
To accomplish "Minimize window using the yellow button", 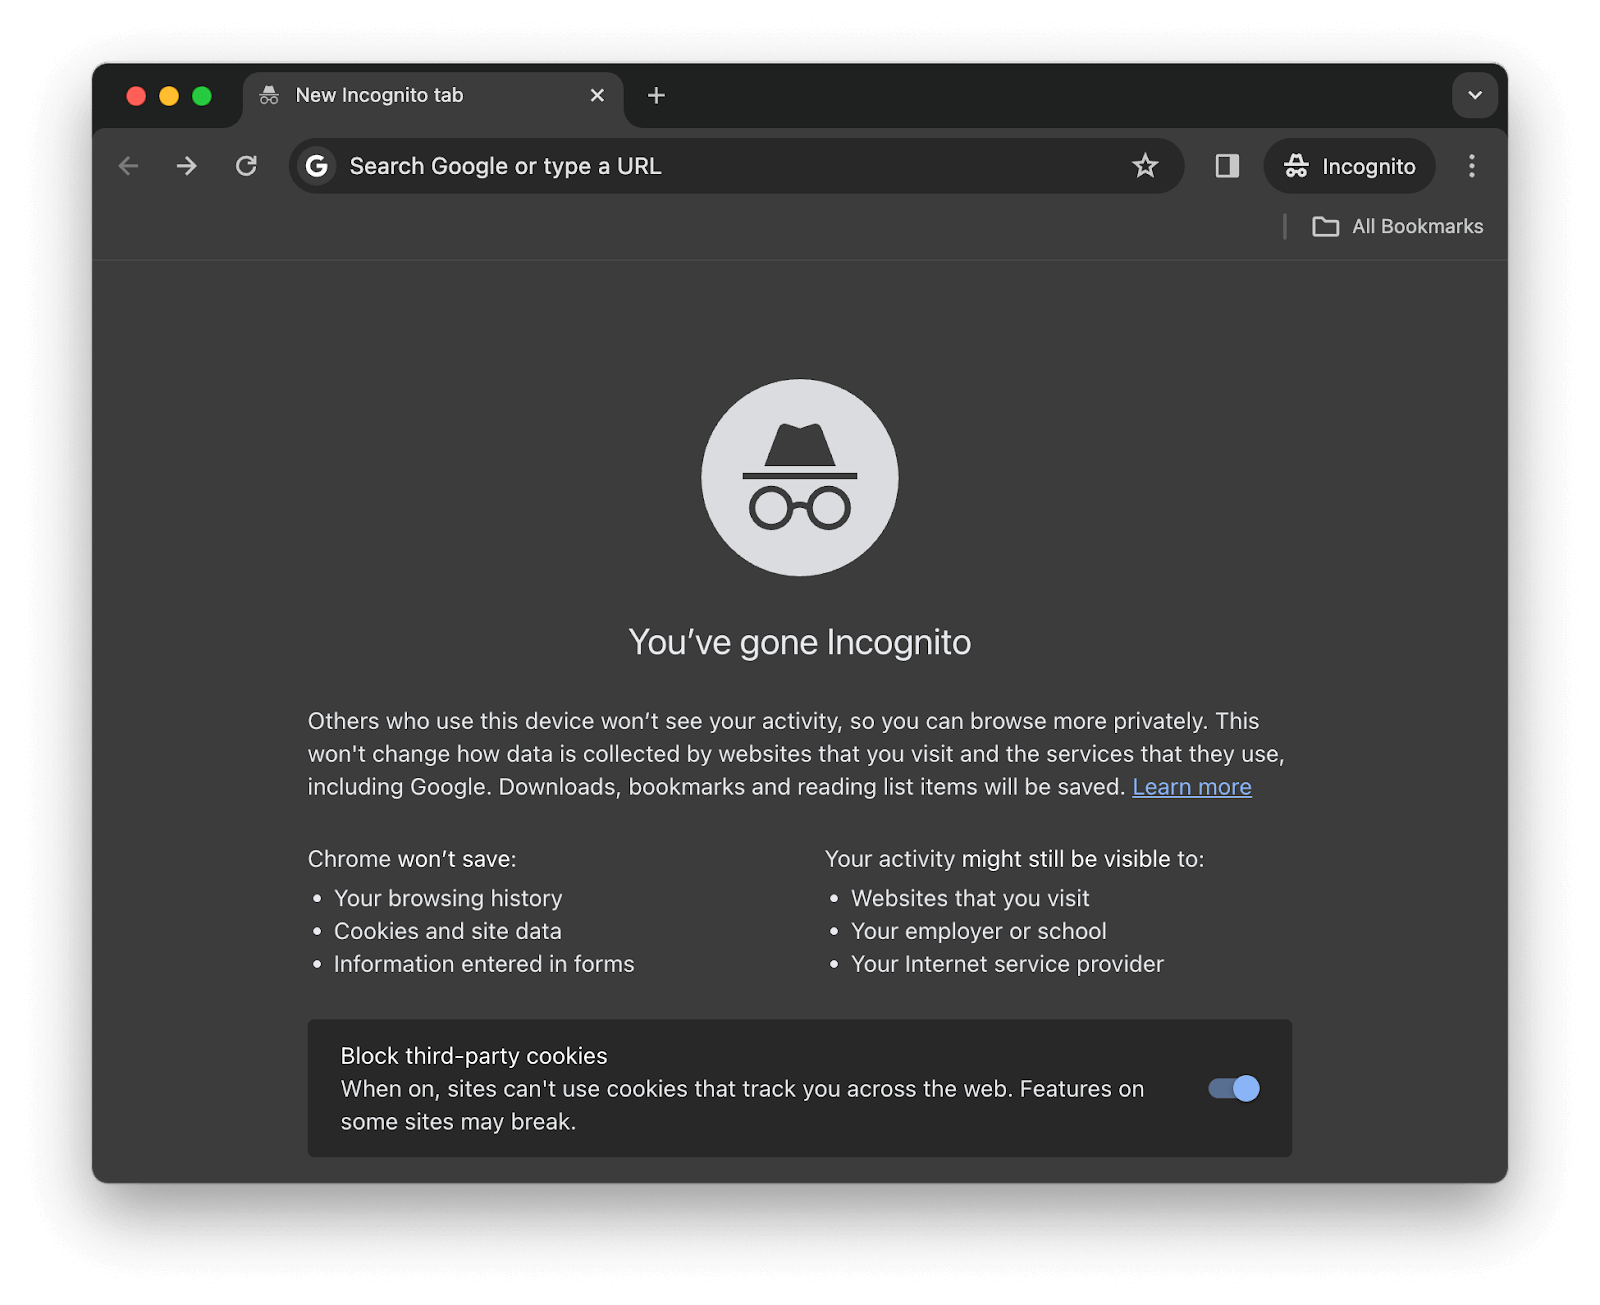I will click(169, 96).
